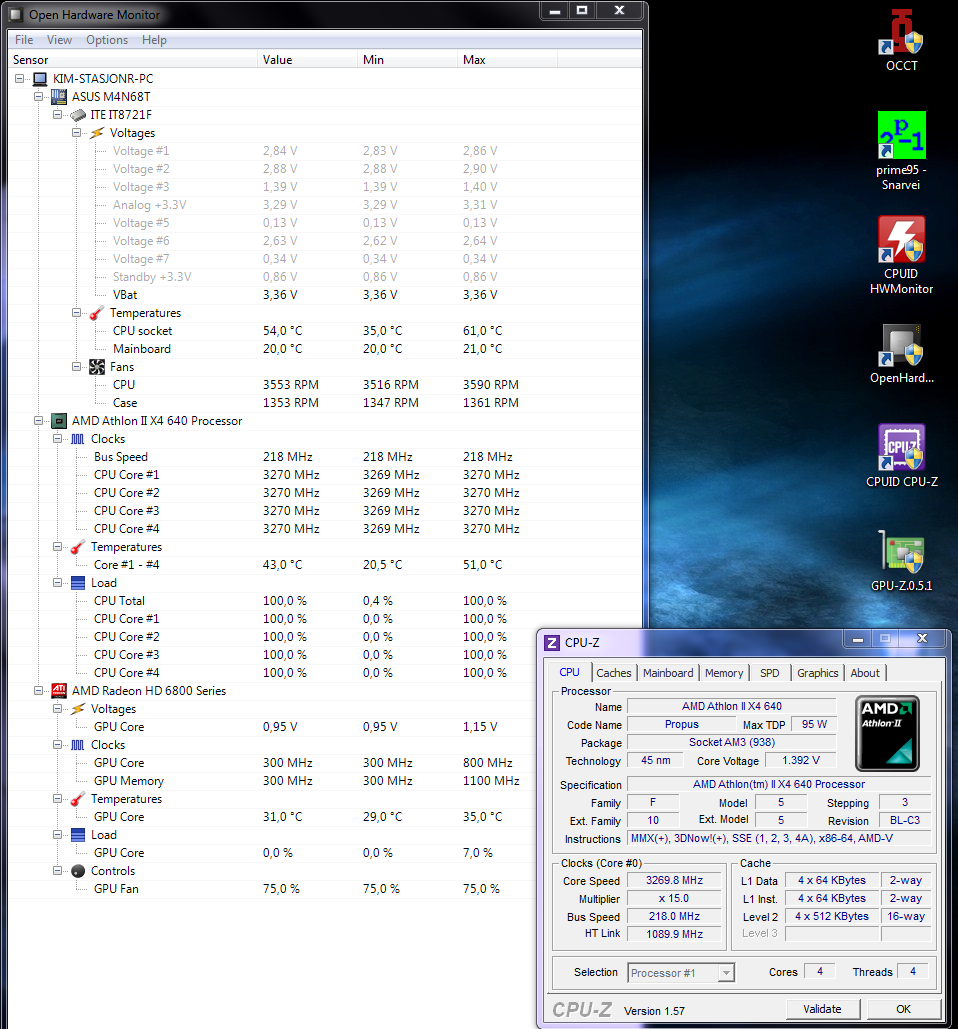Click the lightning icon beside ITE Voltages
Image resolution: width=958 pixels, height=1029 pixels.
tap(97, 133)
